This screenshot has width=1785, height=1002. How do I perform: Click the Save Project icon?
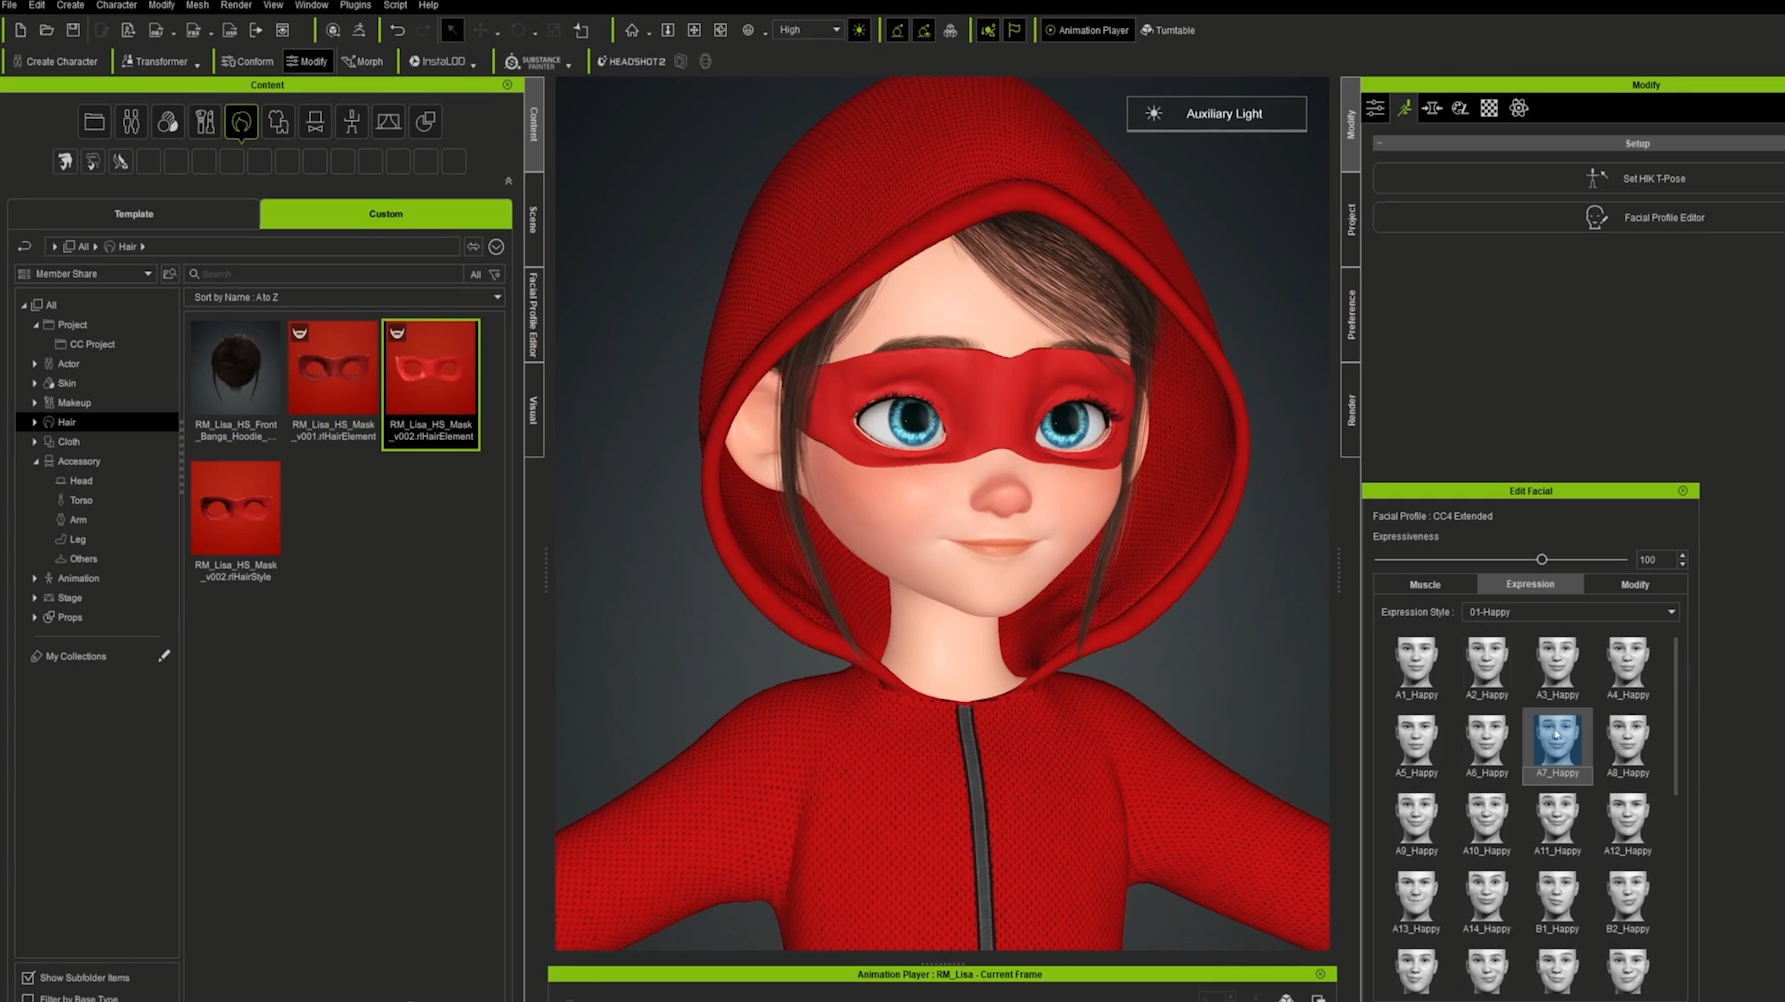73,30
